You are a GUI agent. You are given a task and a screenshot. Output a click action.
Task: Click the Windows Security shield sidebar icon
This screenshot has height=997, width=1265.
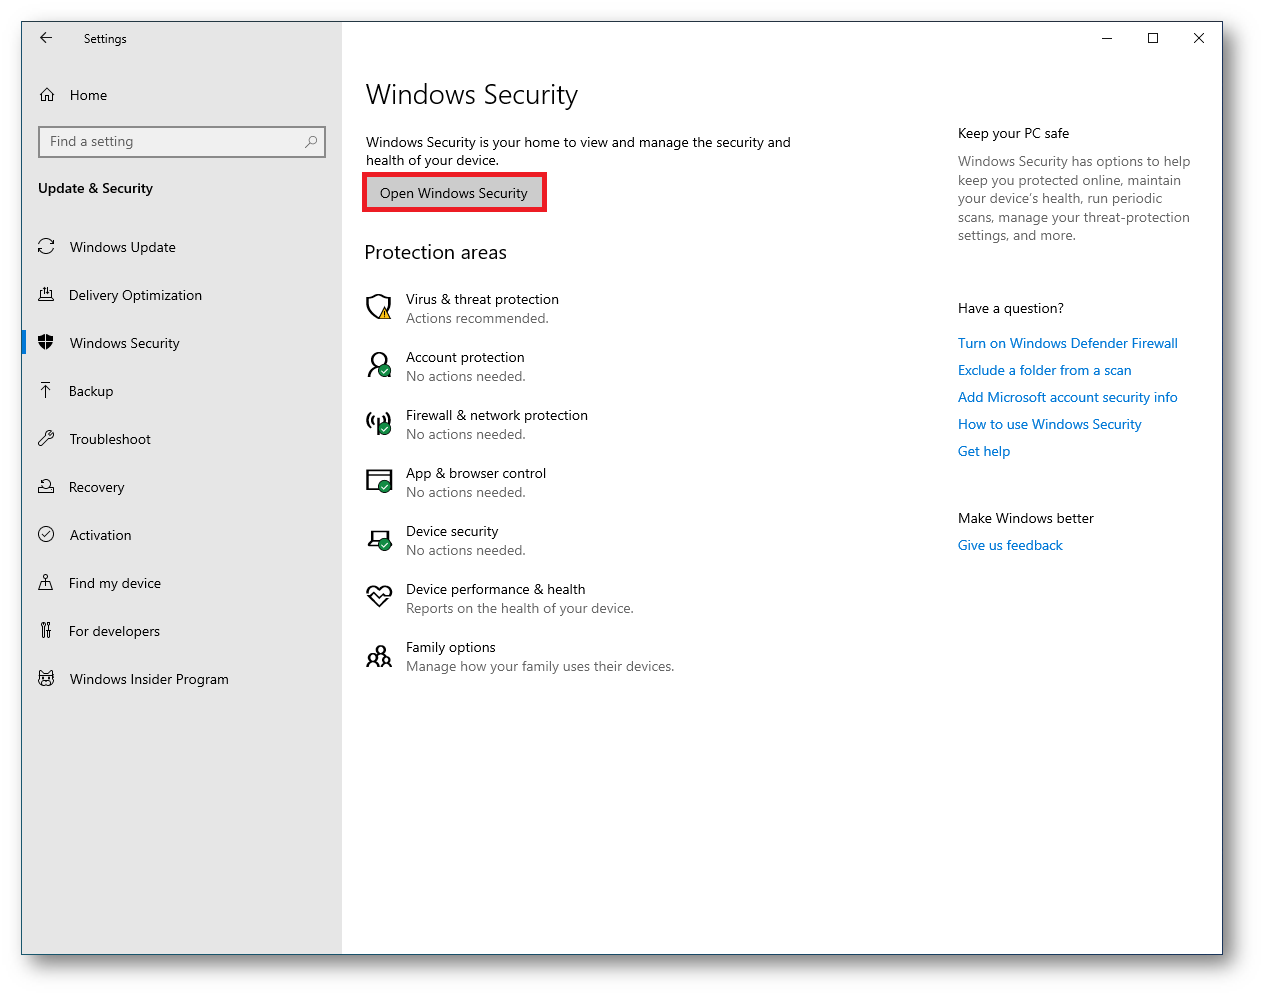[46, 342]
